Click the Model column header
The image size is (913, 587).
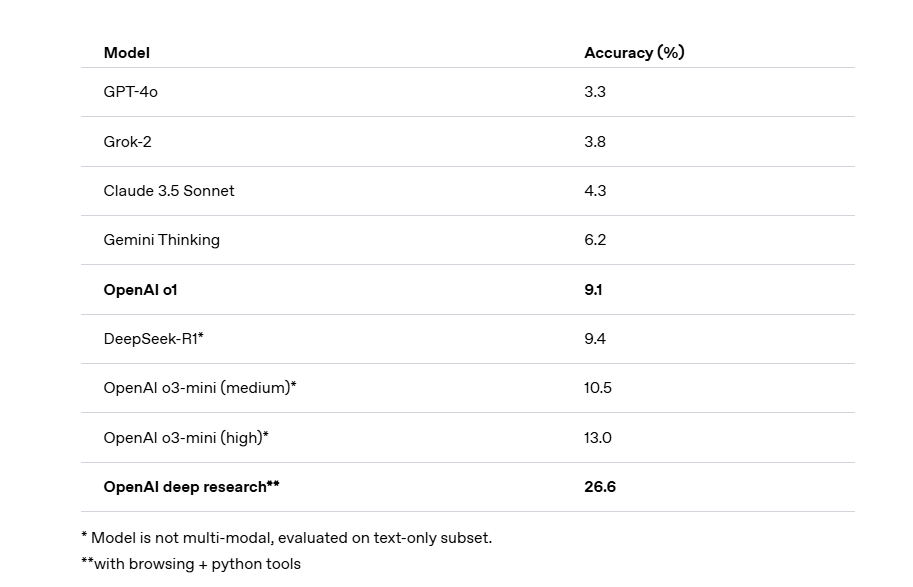coord(127,52)
